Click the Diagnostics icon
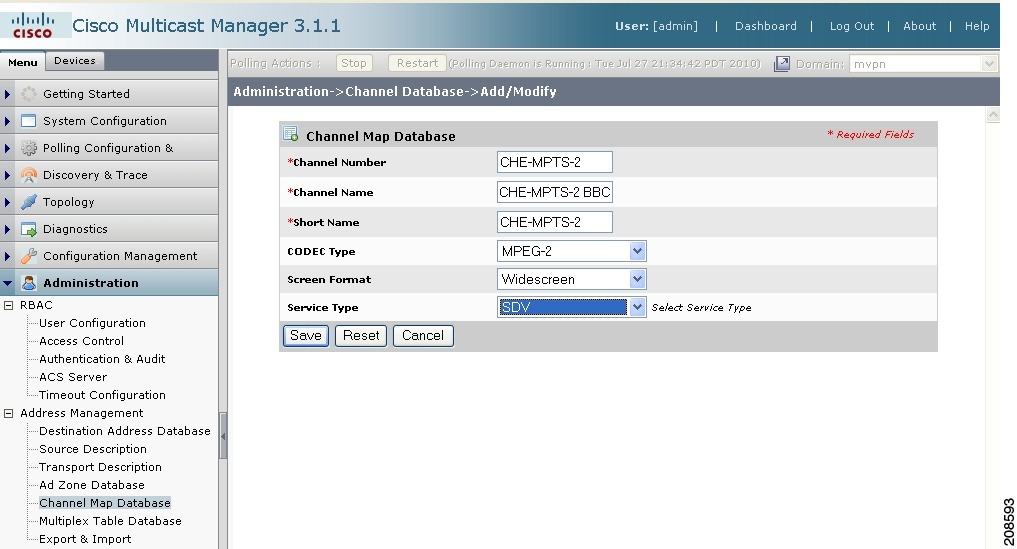This screenshot has width=1017, height=549. click(x=29, y=229)
